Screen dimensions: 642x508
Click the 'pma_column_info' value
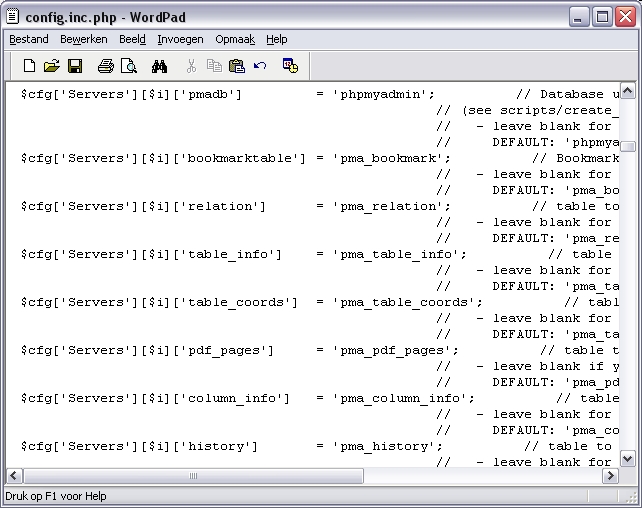tap(403, 398)
